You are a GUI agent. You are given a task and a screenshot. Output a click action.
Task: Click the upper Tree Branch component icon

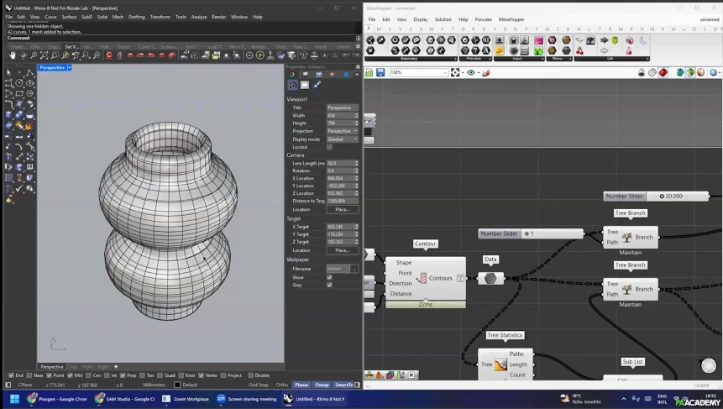628,237
